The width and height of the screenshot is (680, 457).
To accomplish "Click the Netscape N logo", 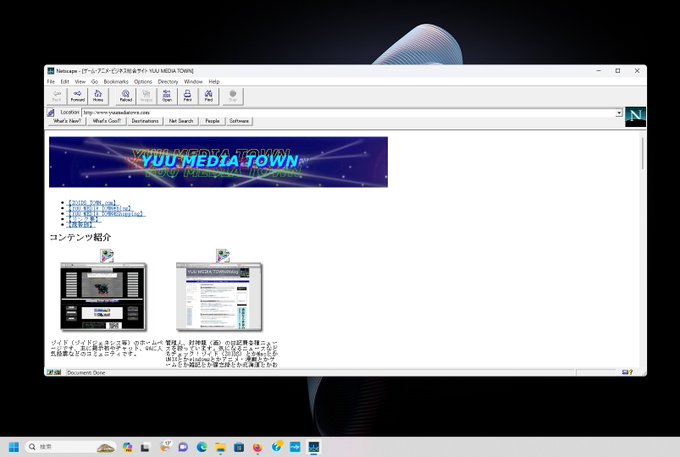I will pos(635,116).
